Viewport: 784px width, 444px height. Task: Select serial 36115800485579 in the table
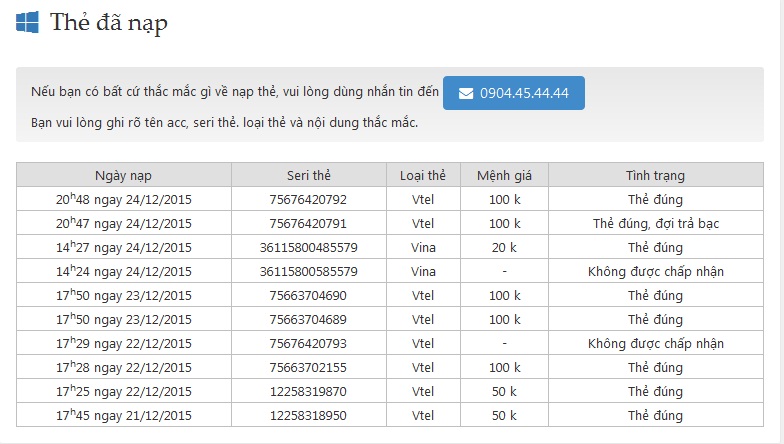[x=308, y=248]
